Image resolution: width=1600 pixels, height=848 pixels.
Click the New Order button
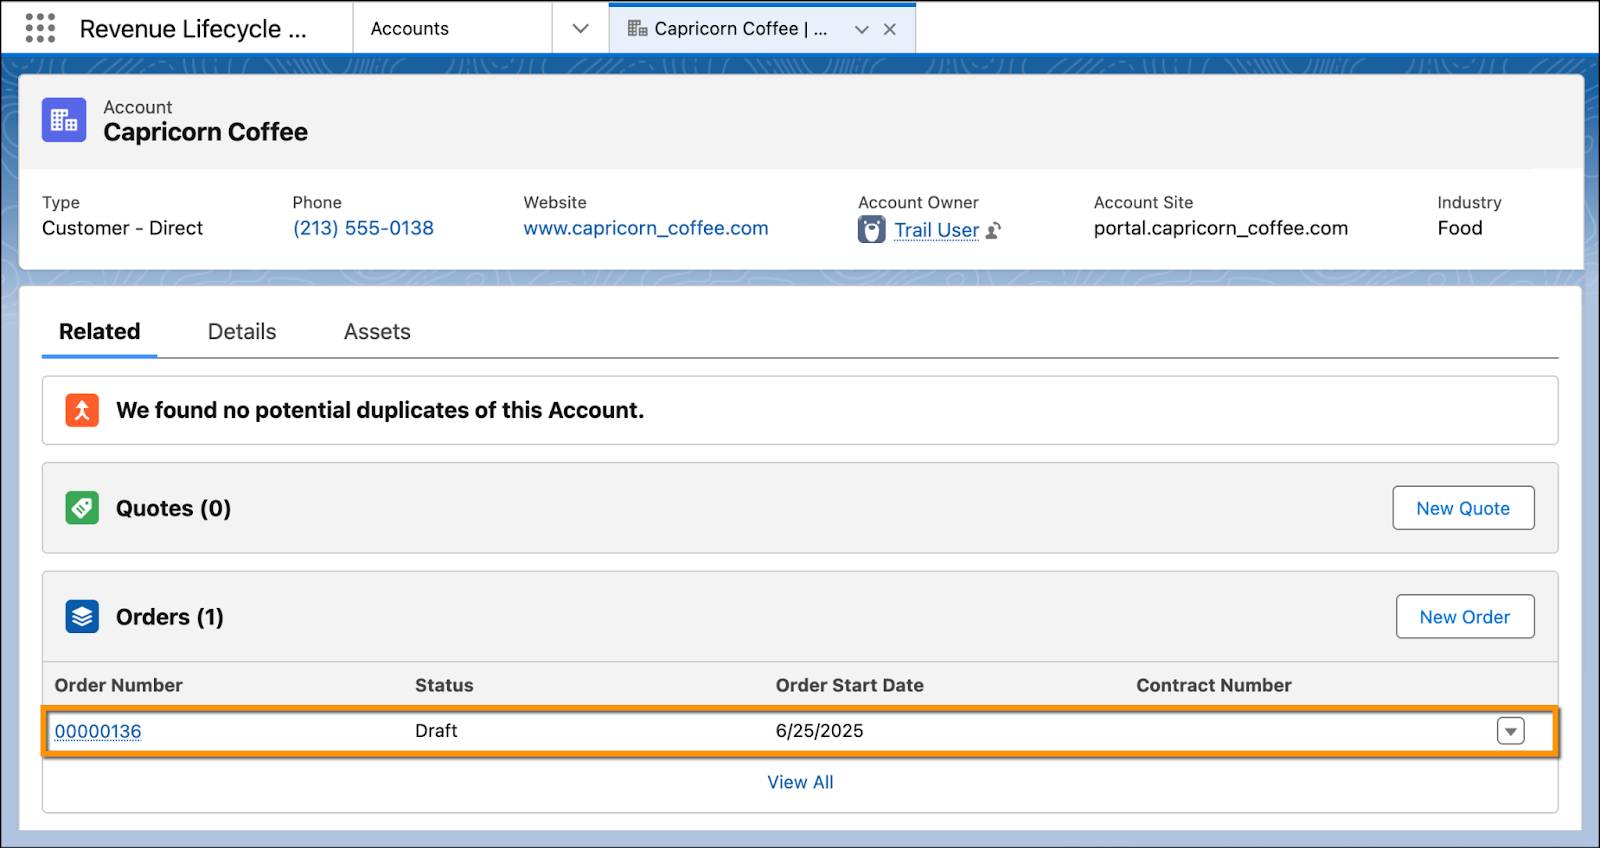[x=1465, y=617]
